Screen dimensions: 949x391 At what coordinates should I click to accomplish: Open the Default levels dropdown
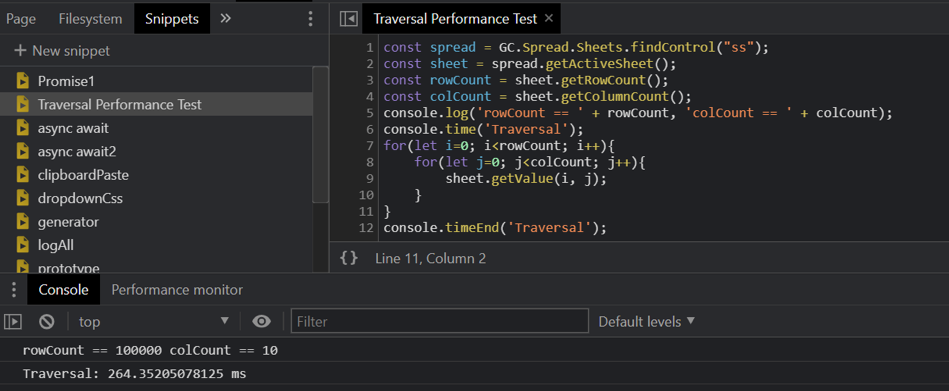click(646, 321)
